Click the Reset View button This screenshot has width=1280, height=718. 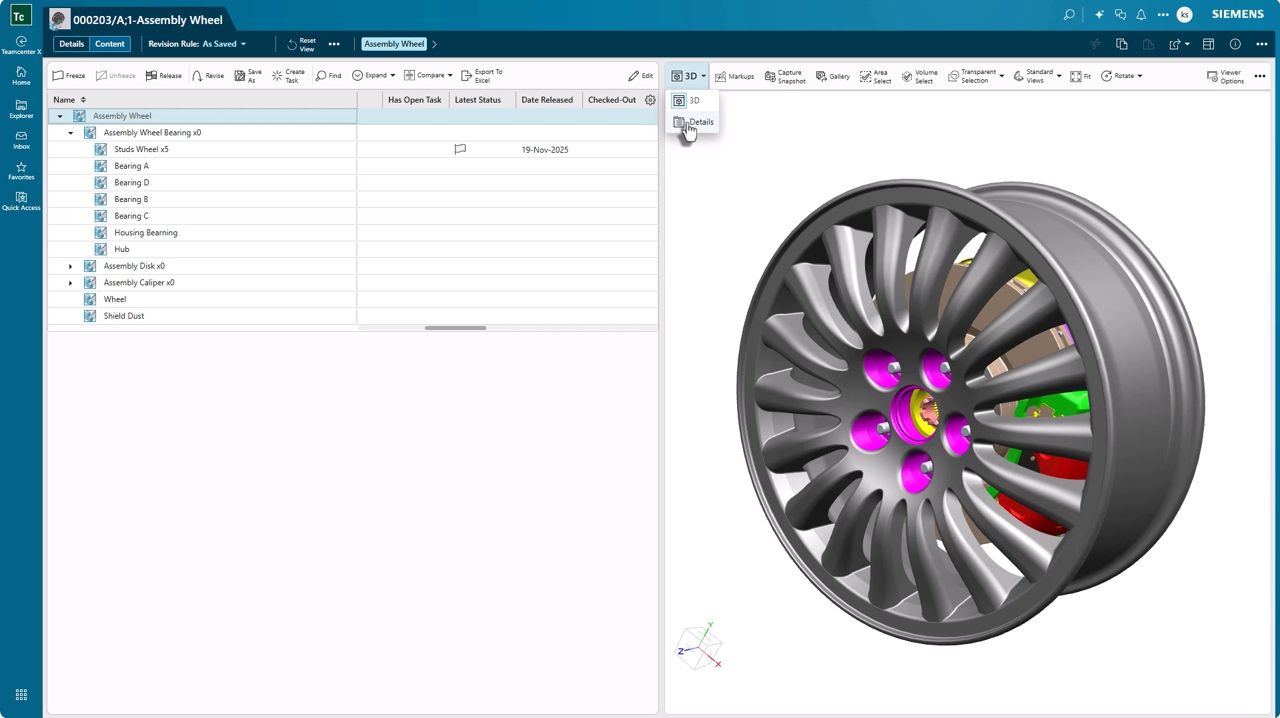tap(301, 44)
